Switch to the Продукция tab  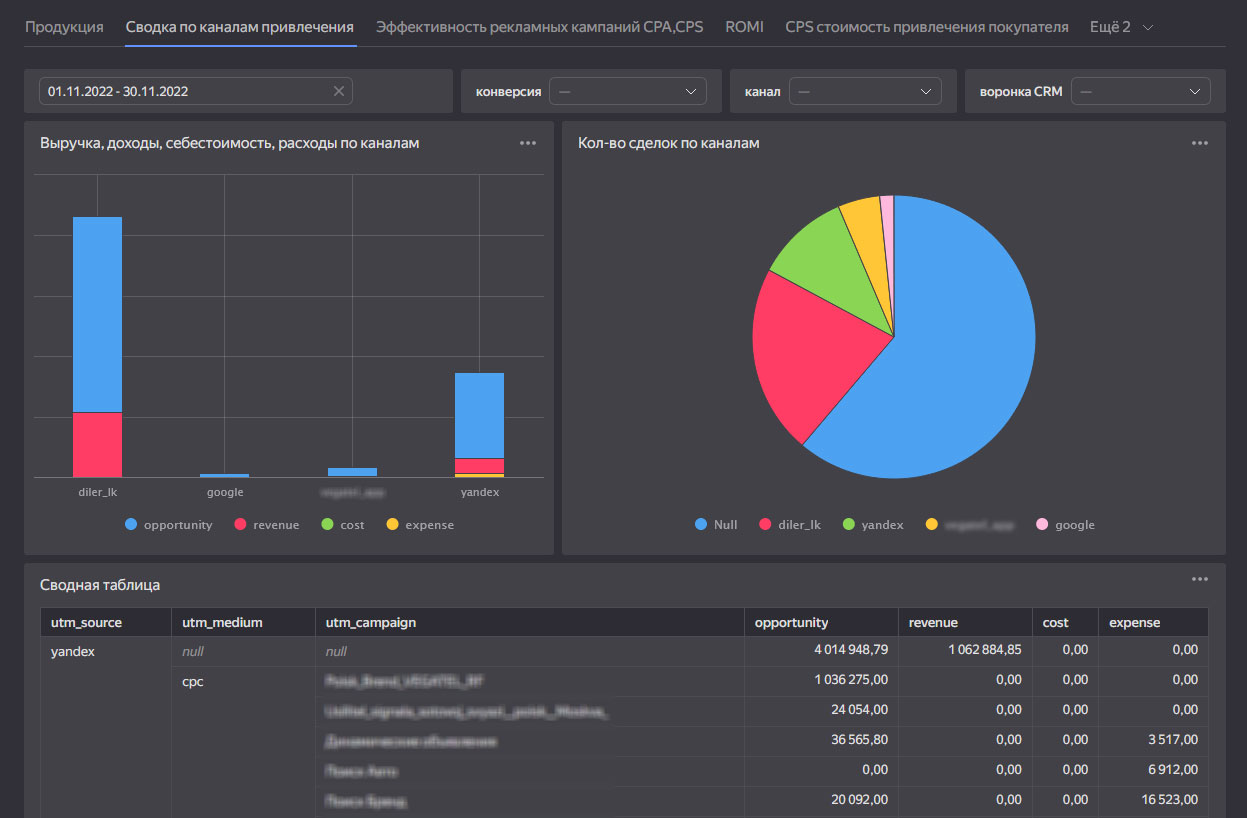(x=64, y=27)
